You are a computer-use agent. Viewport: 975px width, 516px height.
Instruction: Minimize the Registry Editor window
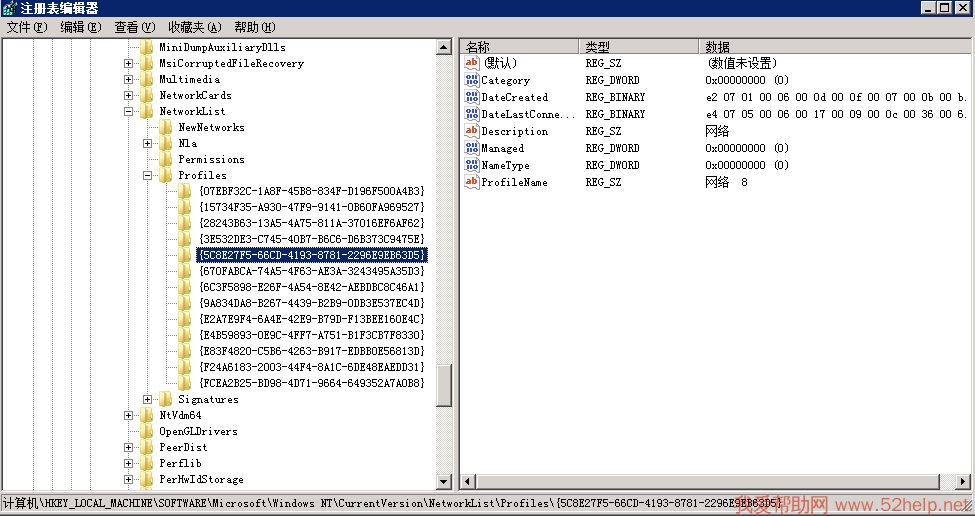[928, 8]
